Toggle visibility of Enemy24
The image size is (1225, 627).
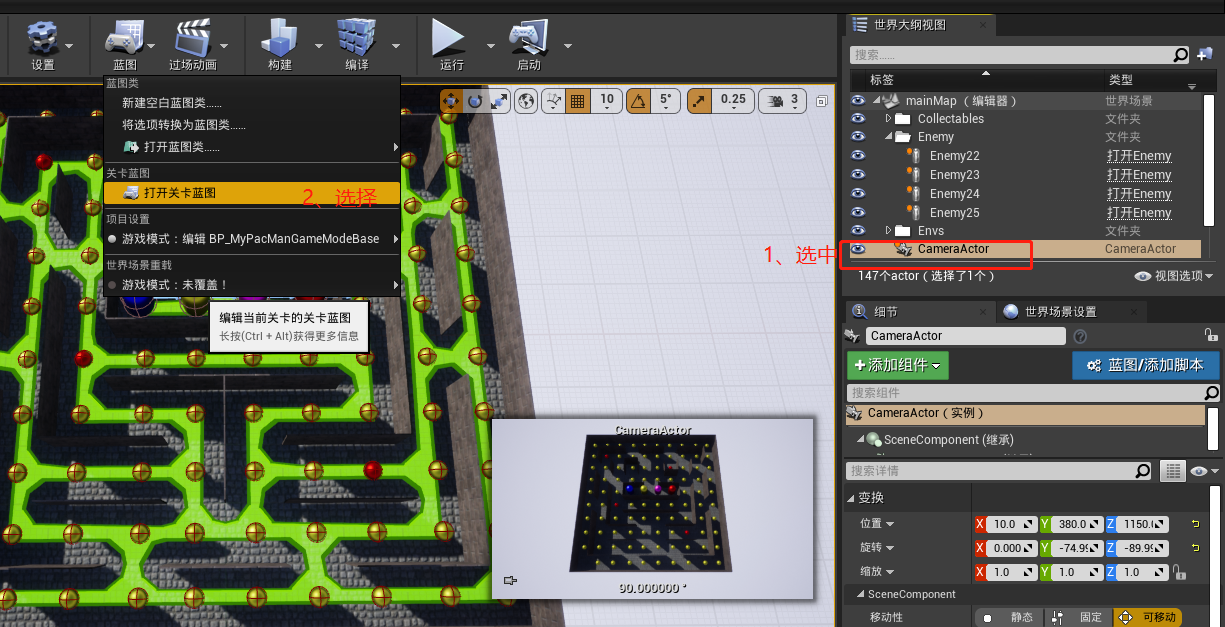[858, 194]
